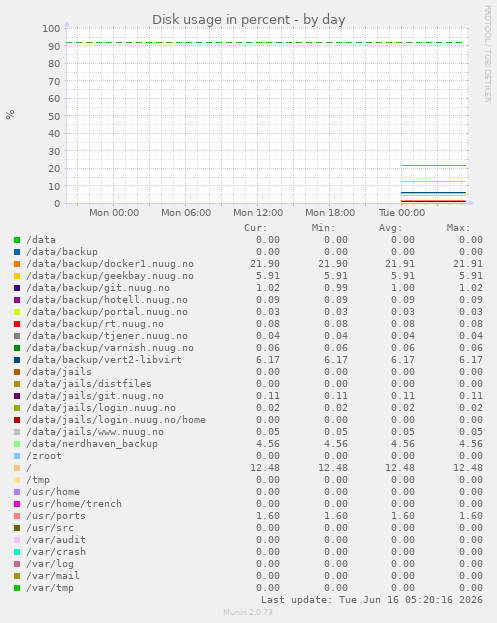This screenshot has width=497, height=623.
Task: Click the /data/jails/distfiles label
Action: [89, 384]
